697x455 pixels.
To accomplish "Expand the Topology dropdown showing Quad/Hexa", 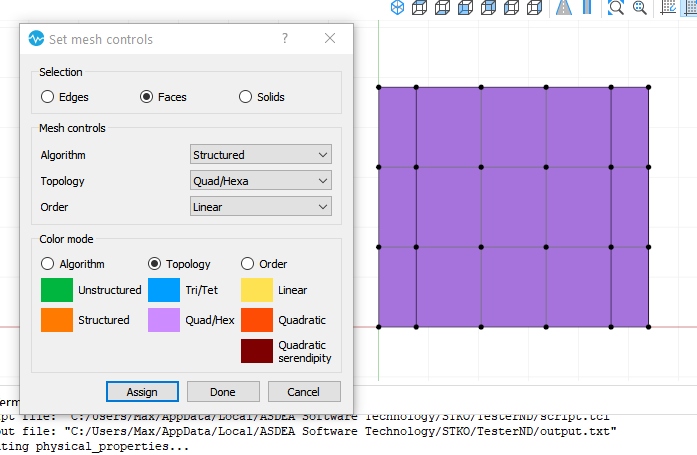I will [x=260, y=181].
